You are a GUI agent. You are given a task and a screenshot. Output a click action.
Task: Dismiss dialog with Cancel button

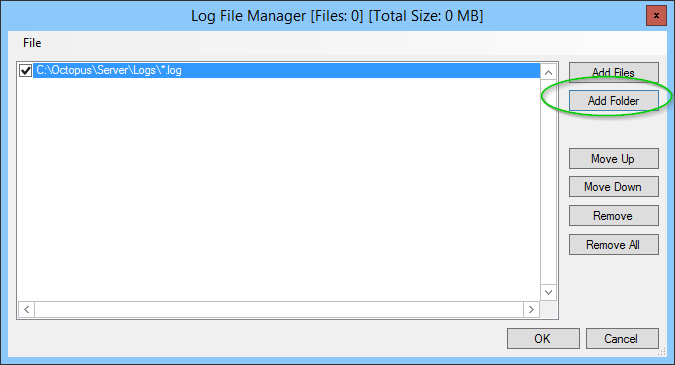(622, 339)
